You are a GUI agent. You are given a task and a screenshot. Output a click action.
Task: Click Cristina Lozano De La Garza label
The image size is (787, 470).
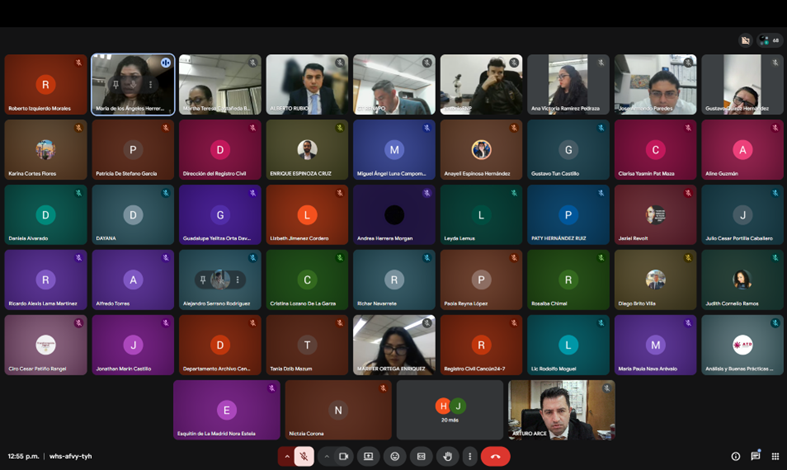[303, 304]
